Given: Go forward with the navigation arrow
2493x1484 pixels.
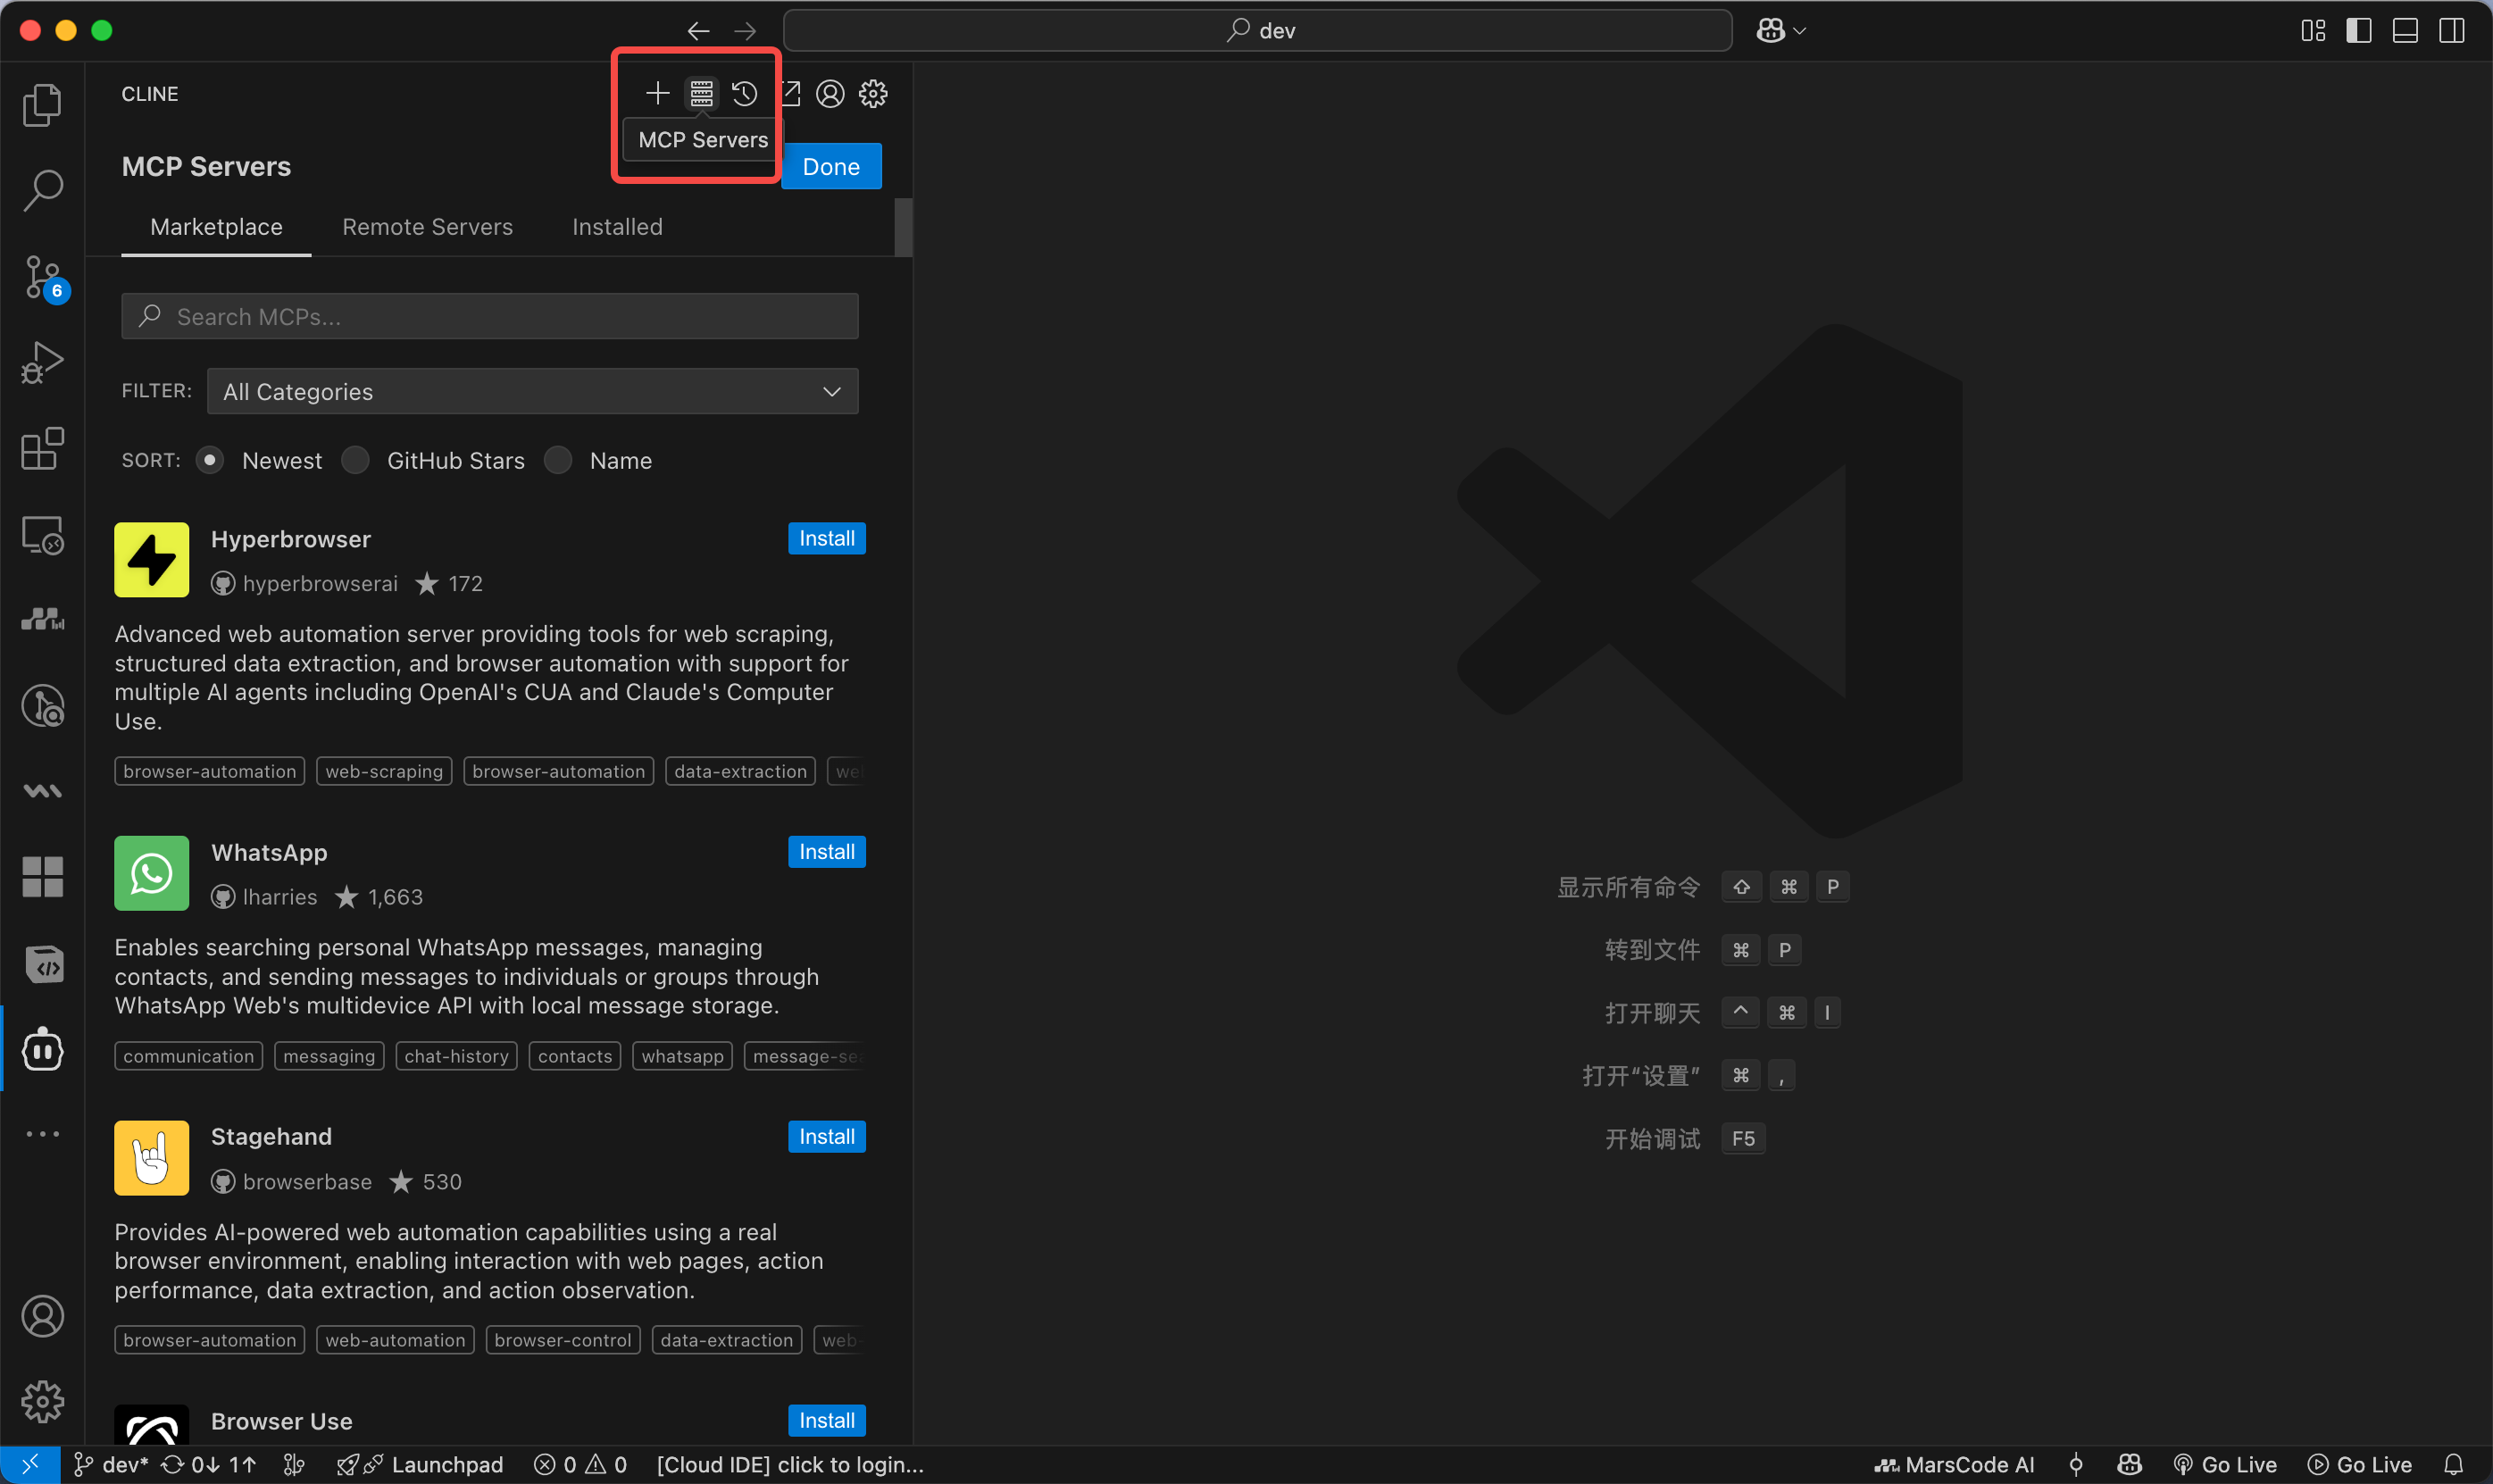Looking at the screenshot, I should pos(745,31).
